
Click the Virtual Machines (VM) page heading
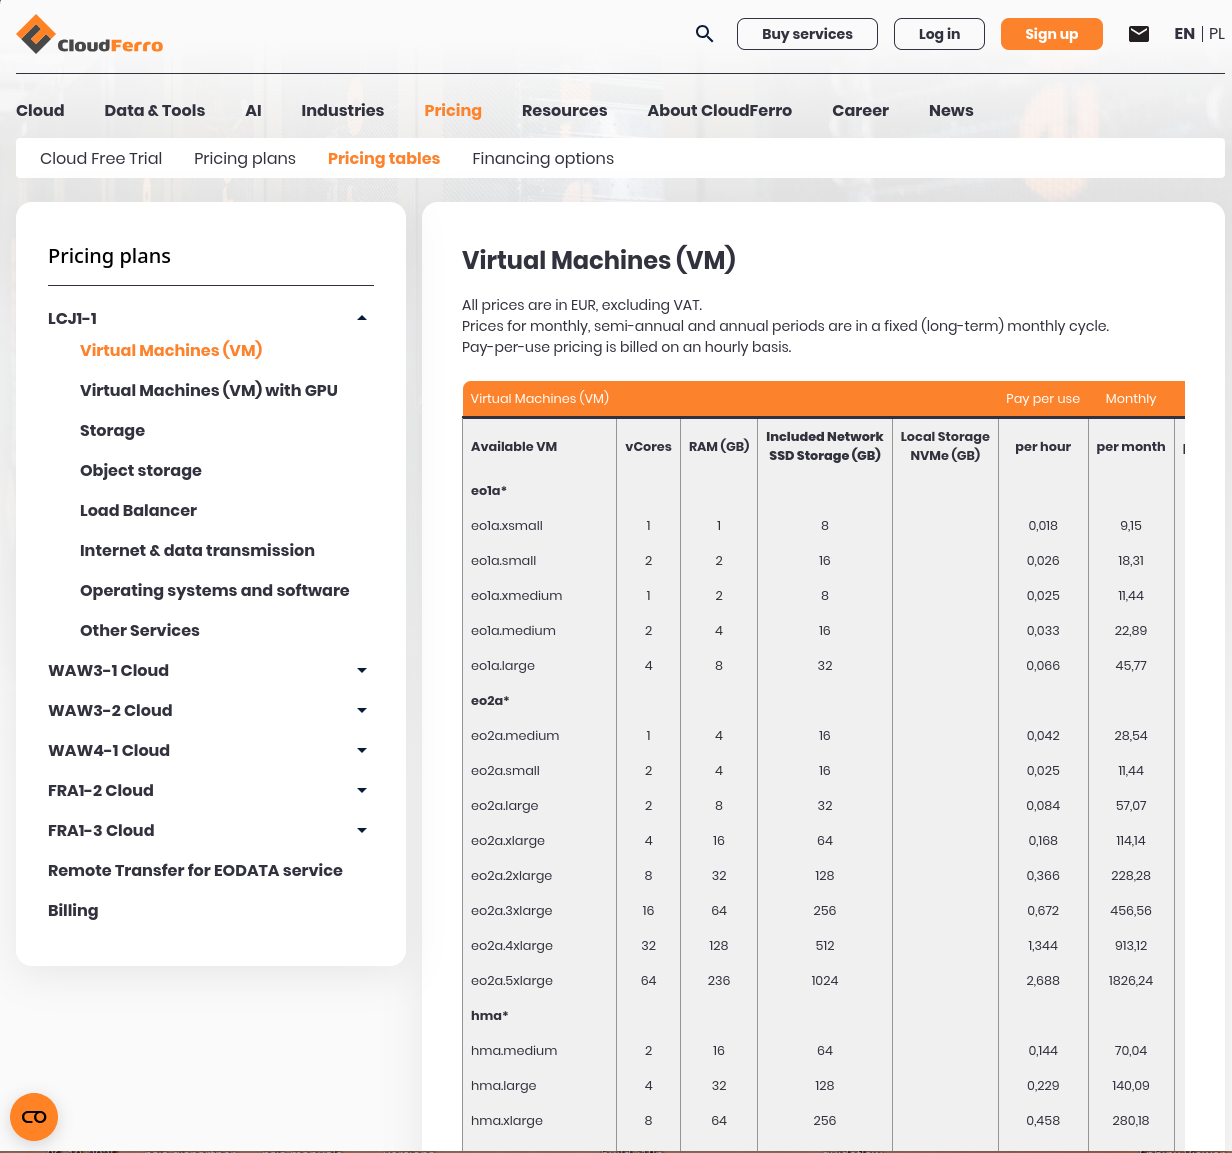(x=599, y=260)
